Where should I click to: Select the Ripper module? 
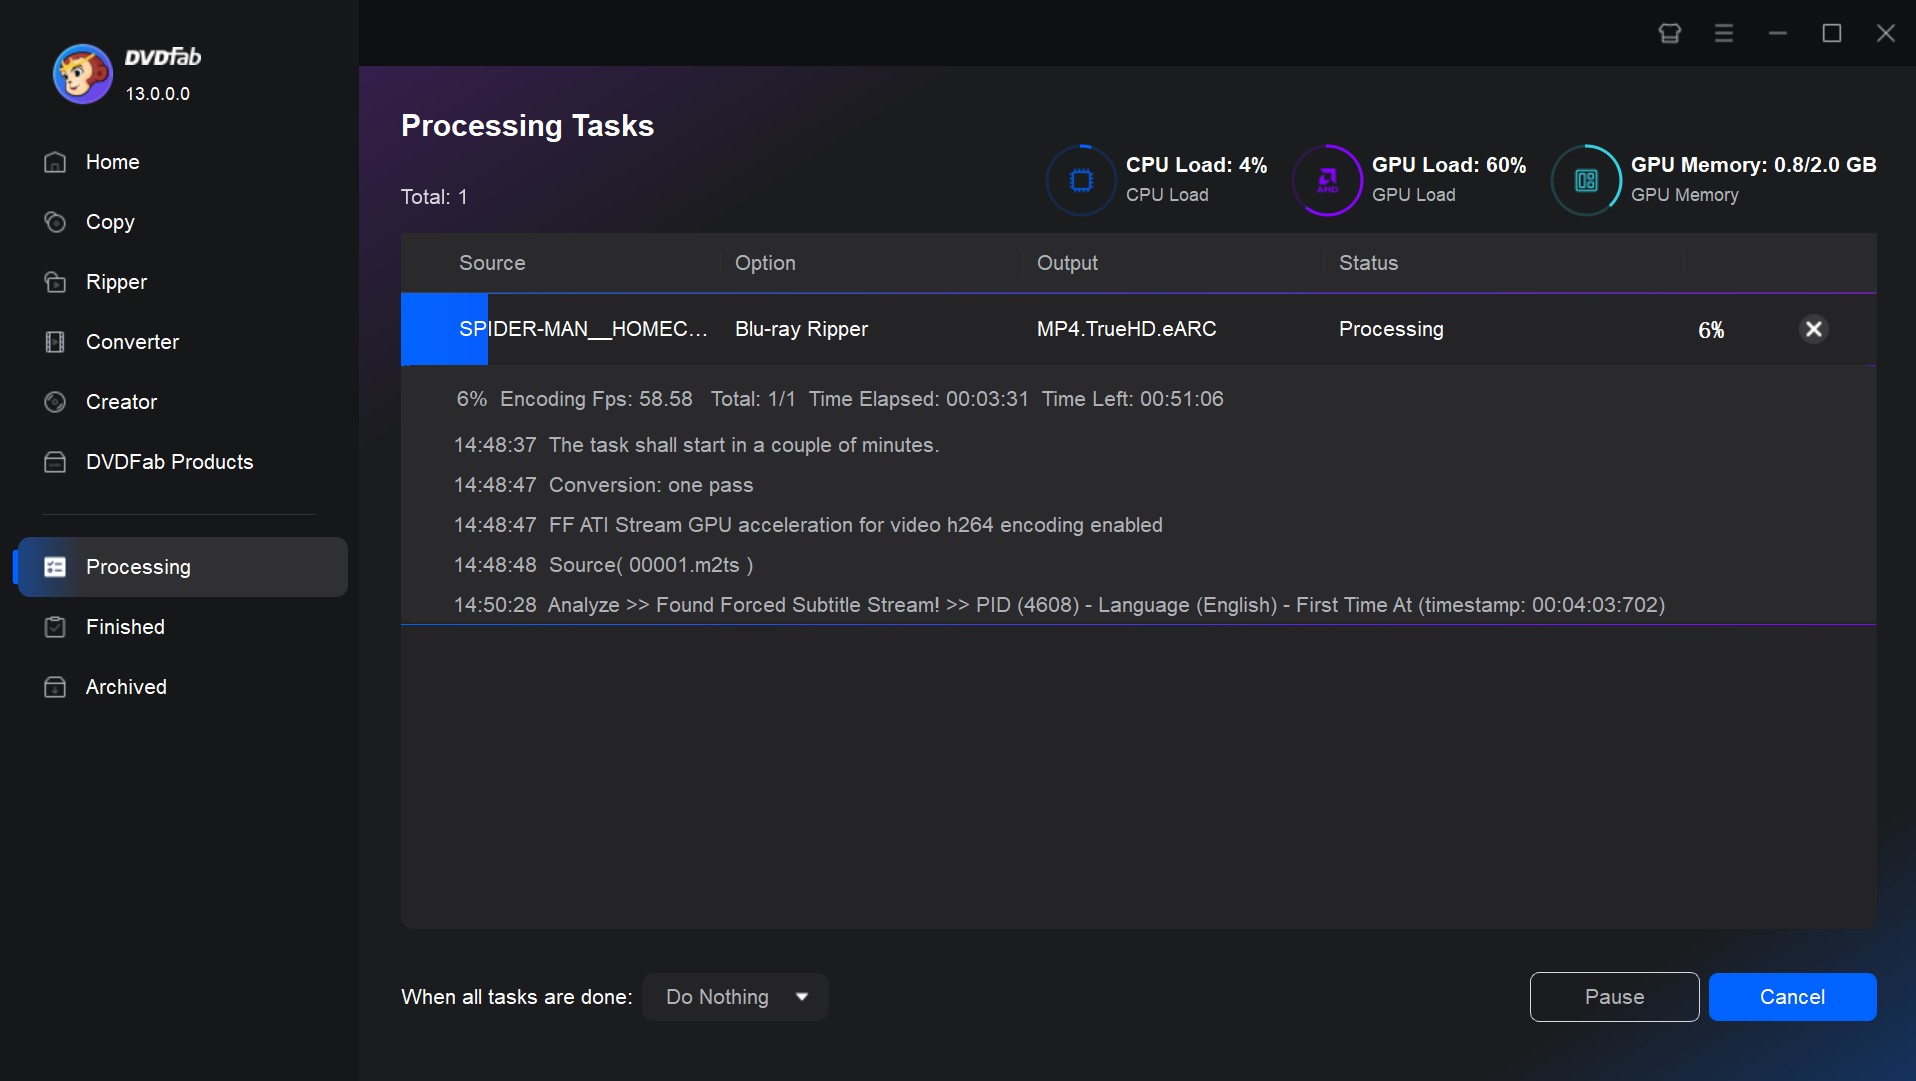point(115,282)
